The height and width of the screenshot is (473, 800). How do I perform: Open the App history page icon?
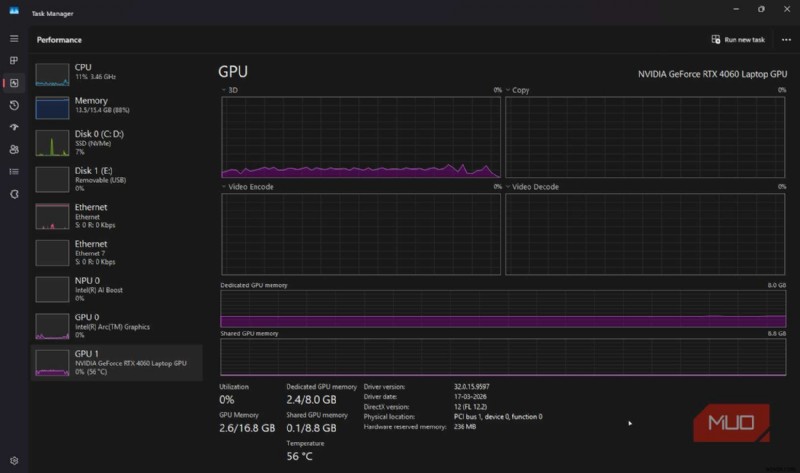point(14,105)
